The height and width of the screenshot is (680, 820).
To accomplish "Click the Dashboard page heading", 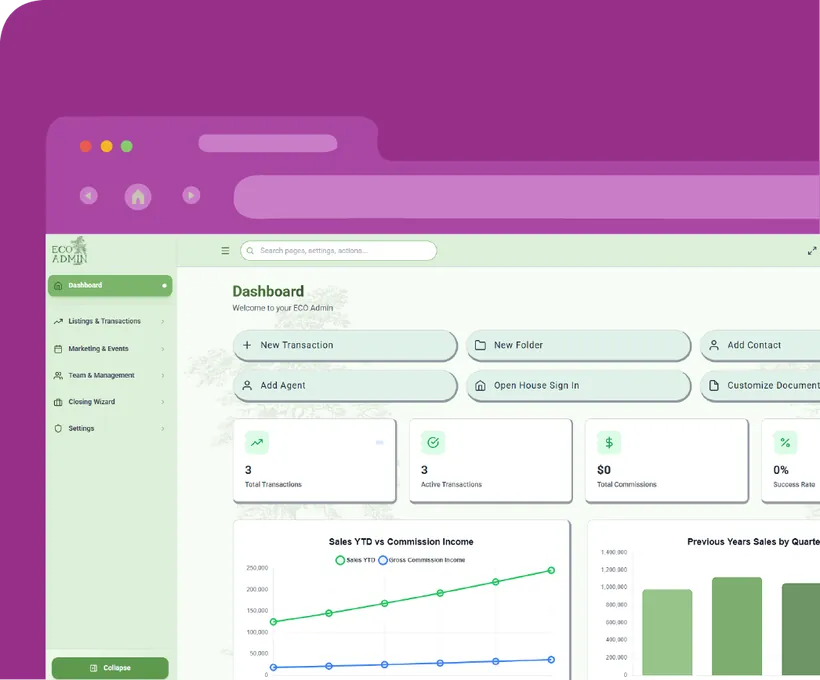I will [x=268, y=291].
